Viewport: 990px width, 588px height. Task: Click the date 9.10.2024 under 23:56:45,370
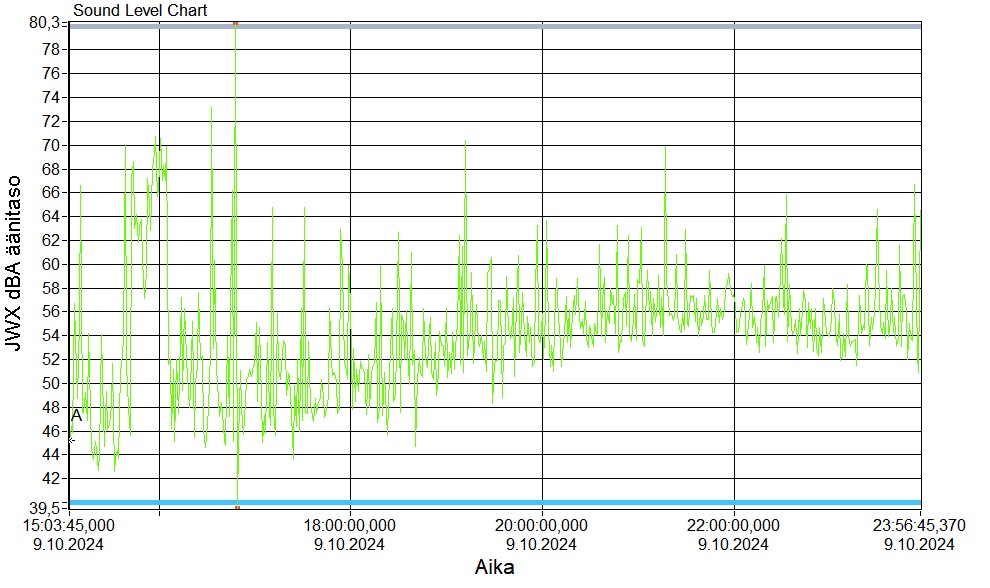pyautogui.click(x=919, y=544)
